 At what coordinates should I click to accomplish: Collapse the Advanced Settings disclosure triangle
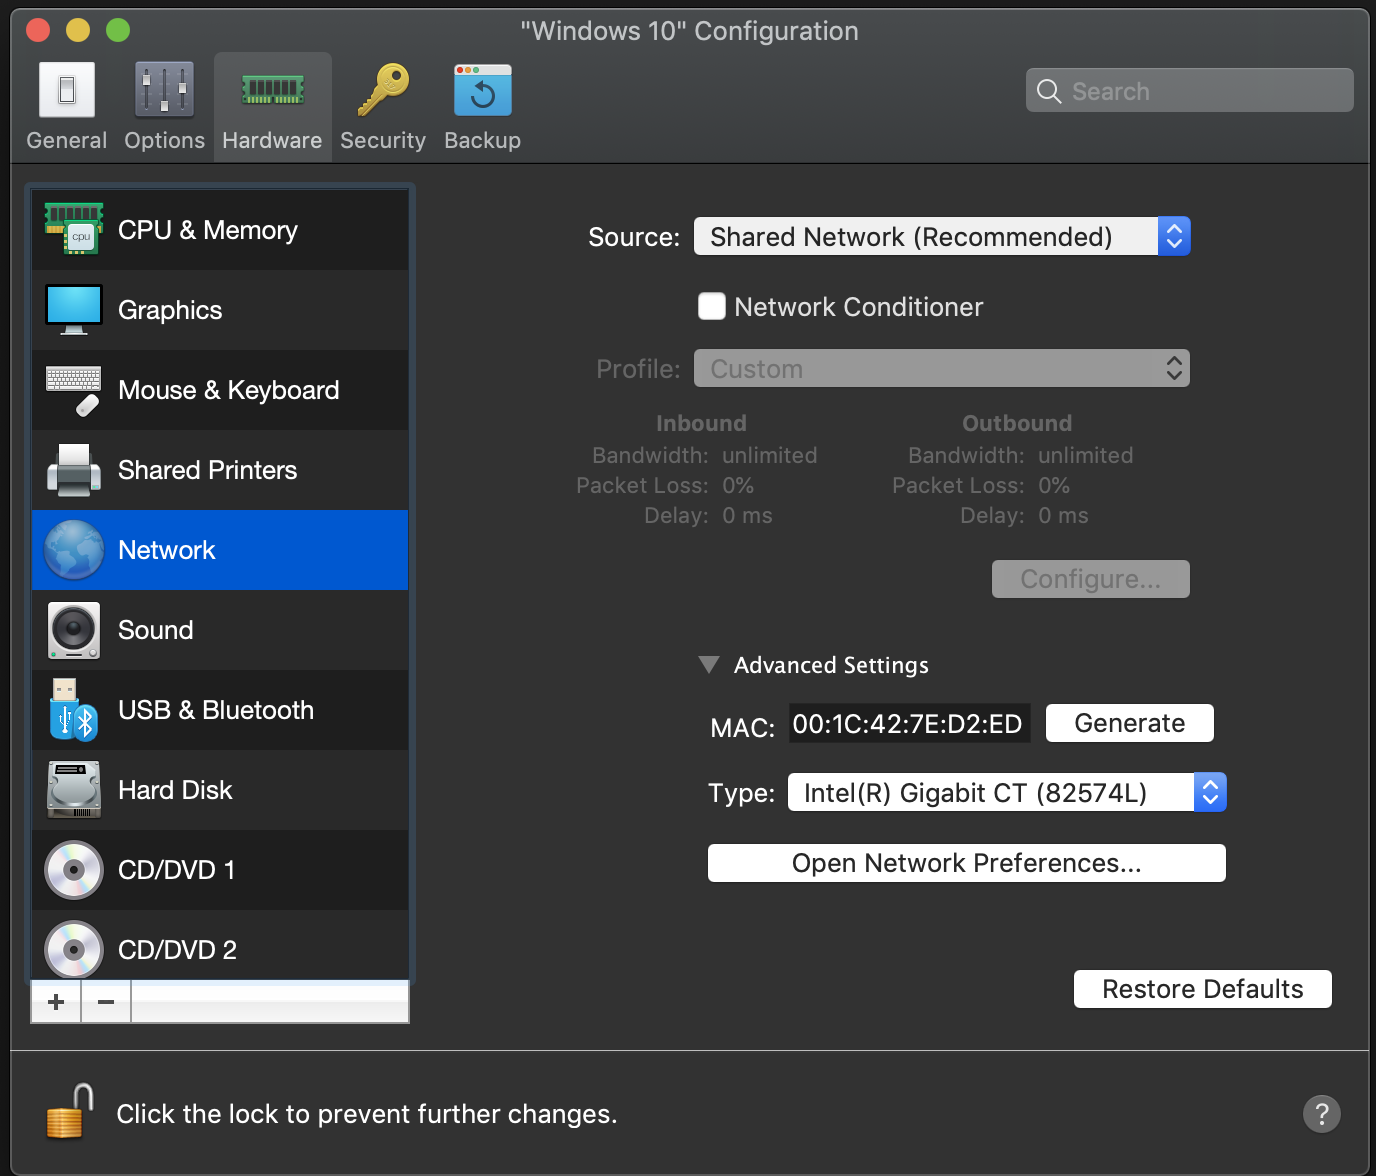(709, 665)
